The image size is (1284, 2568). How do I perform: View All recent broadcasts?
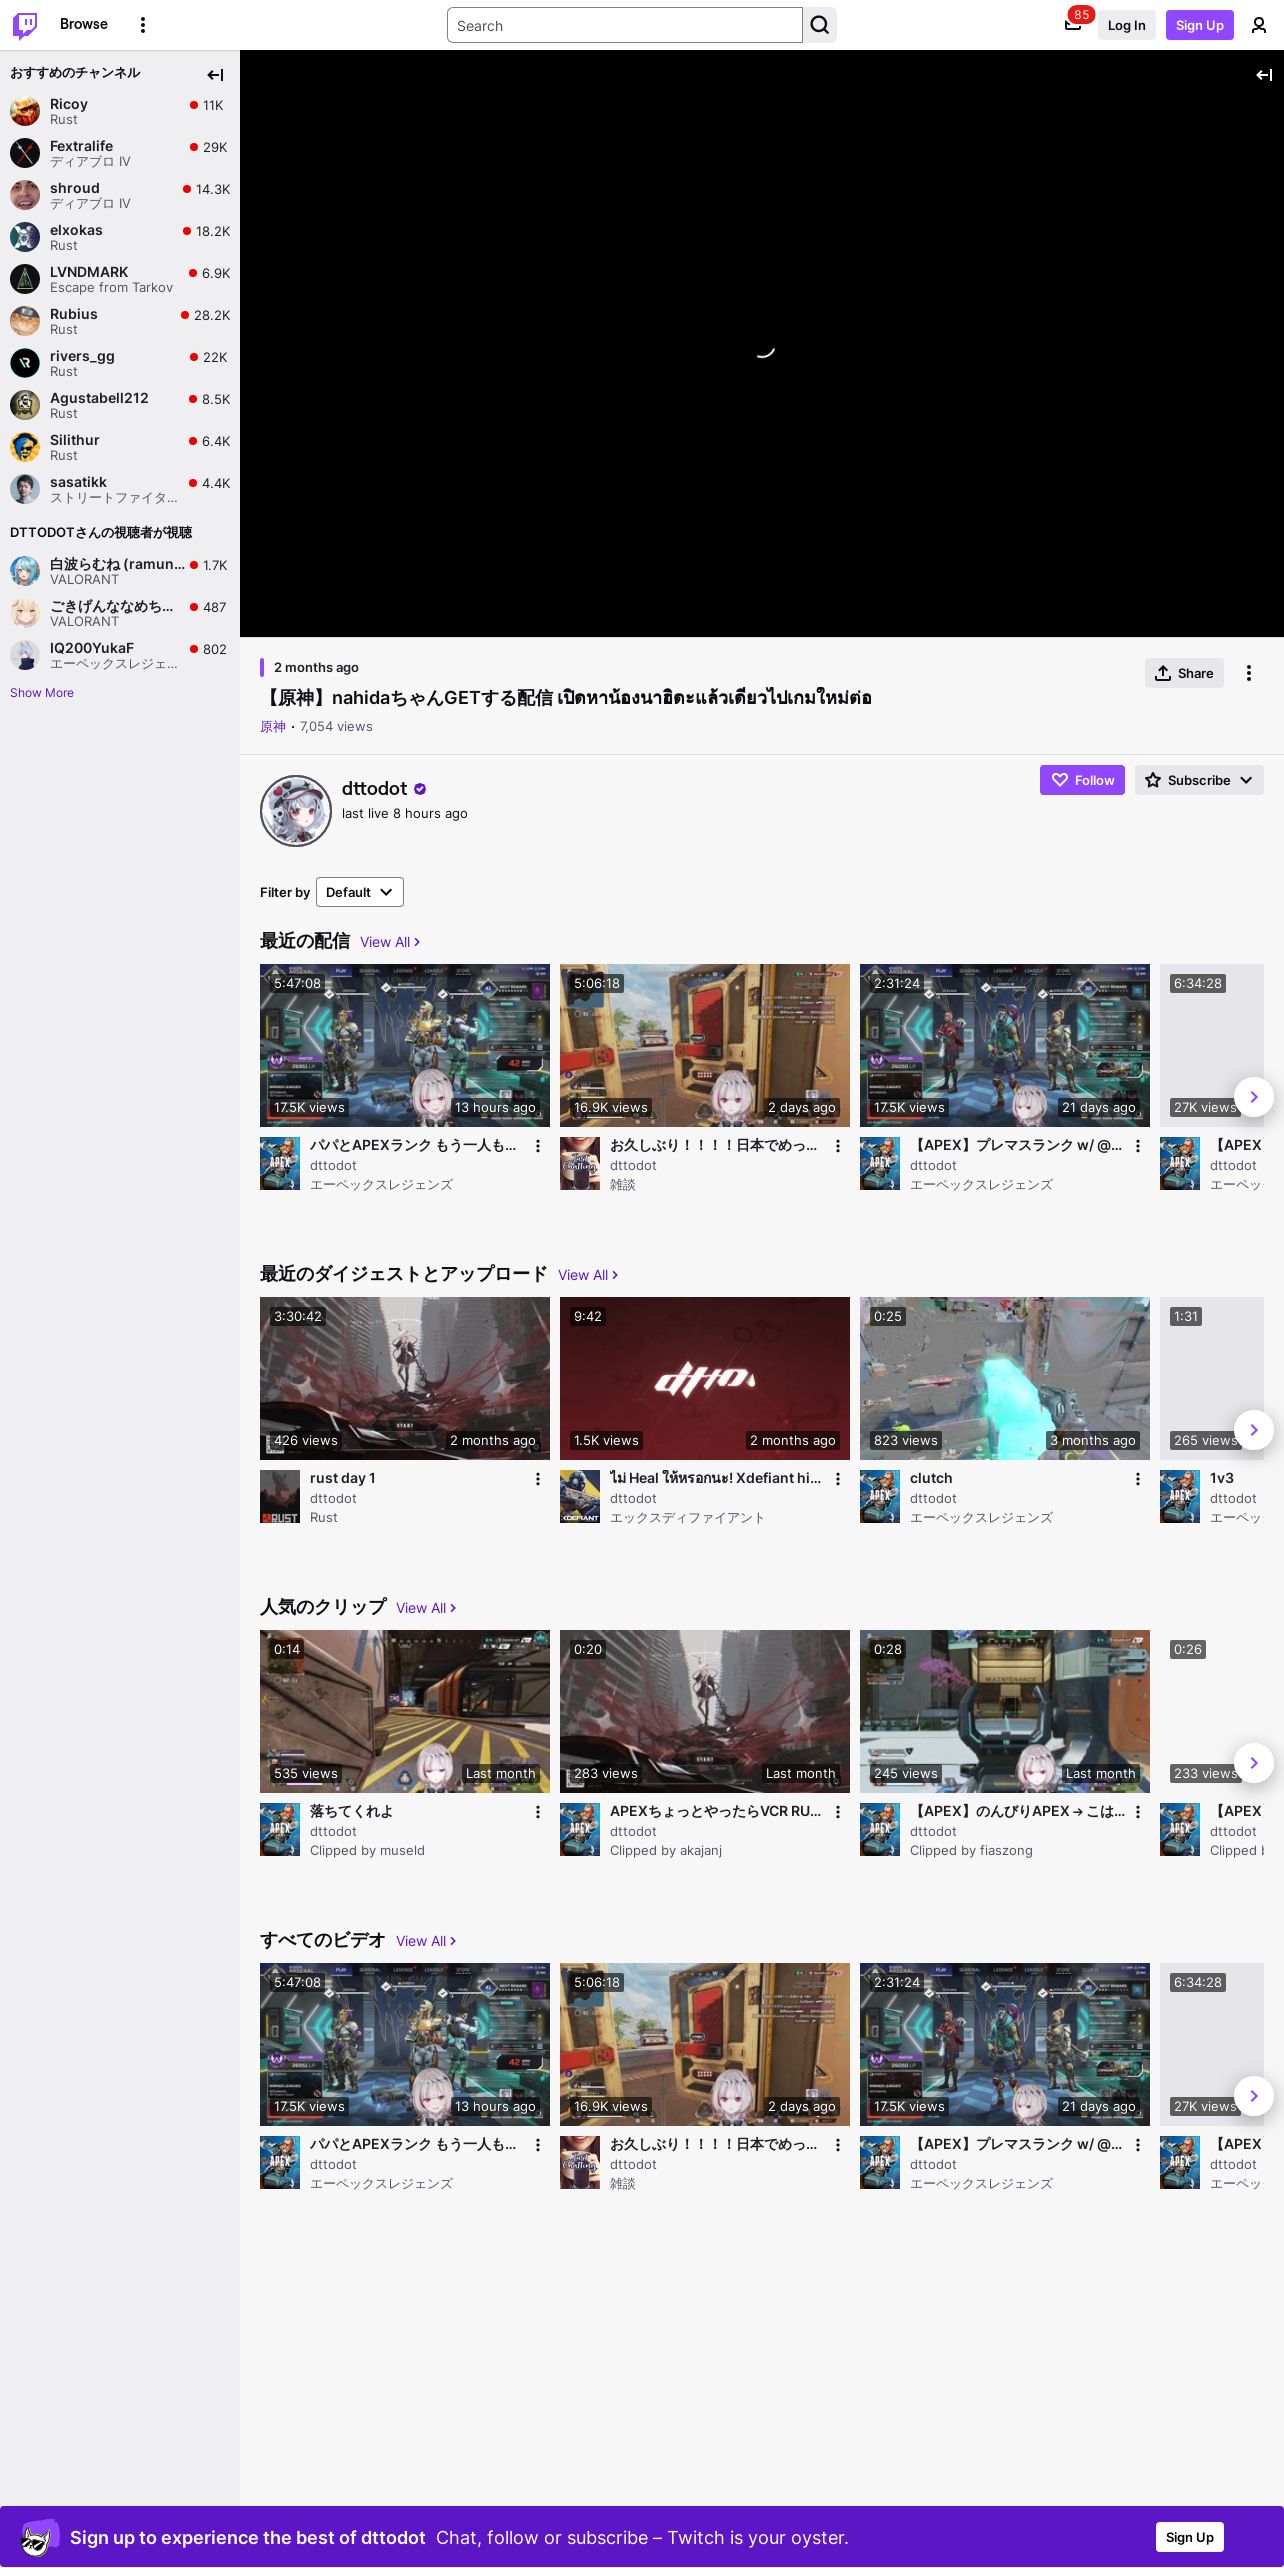(x=390, y=942)
